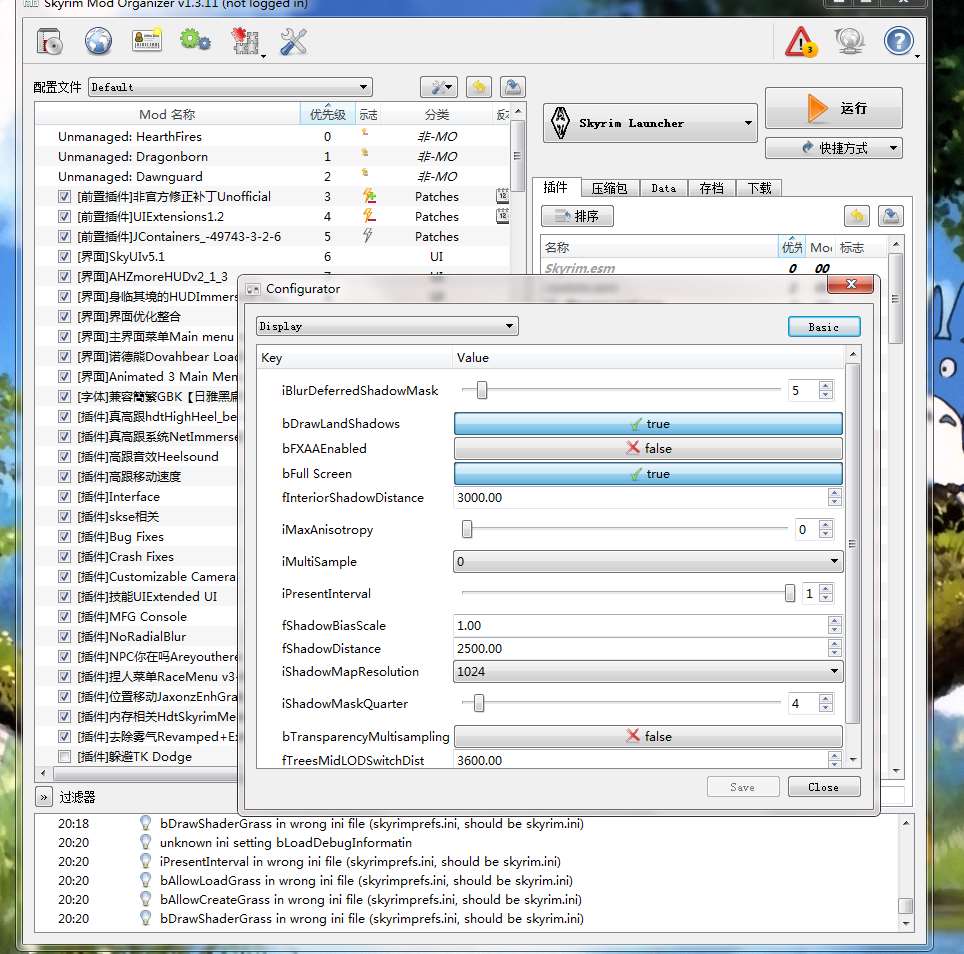
Task: Toggle bFXAAEnabled false button
Action: 648,448
